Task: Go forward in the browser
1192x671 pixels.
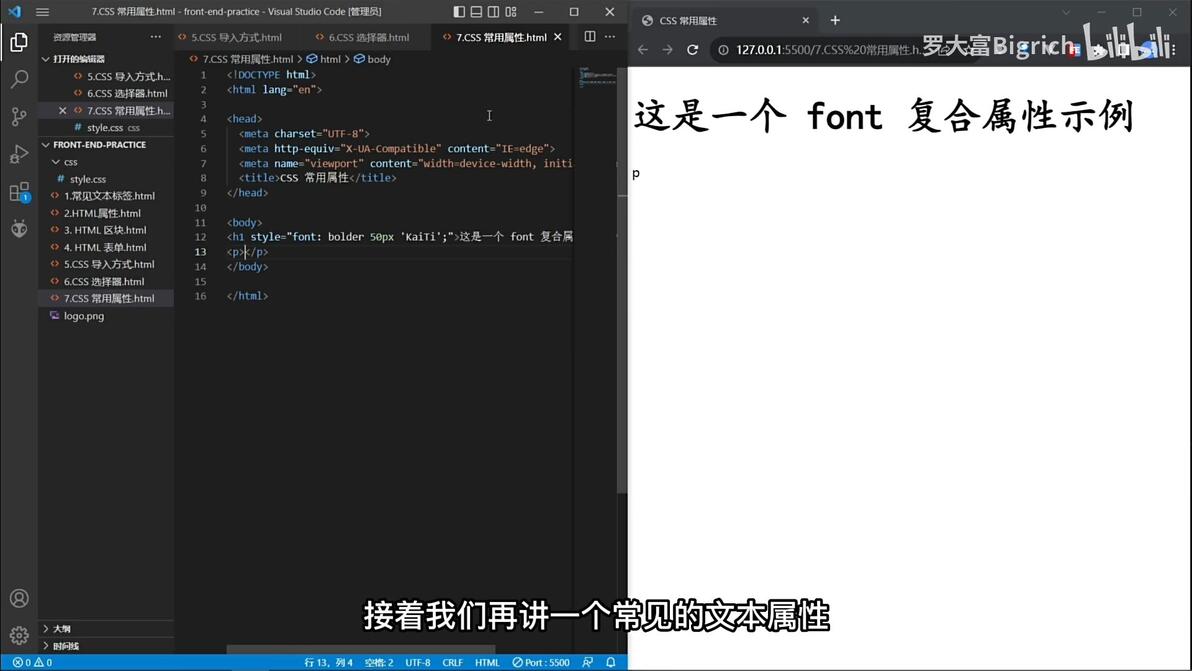Action: tap(667, 49)
